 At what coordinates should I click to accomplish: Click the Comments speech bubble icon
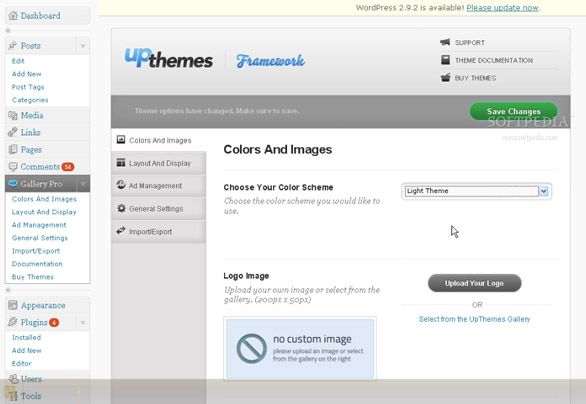point(13,167)
